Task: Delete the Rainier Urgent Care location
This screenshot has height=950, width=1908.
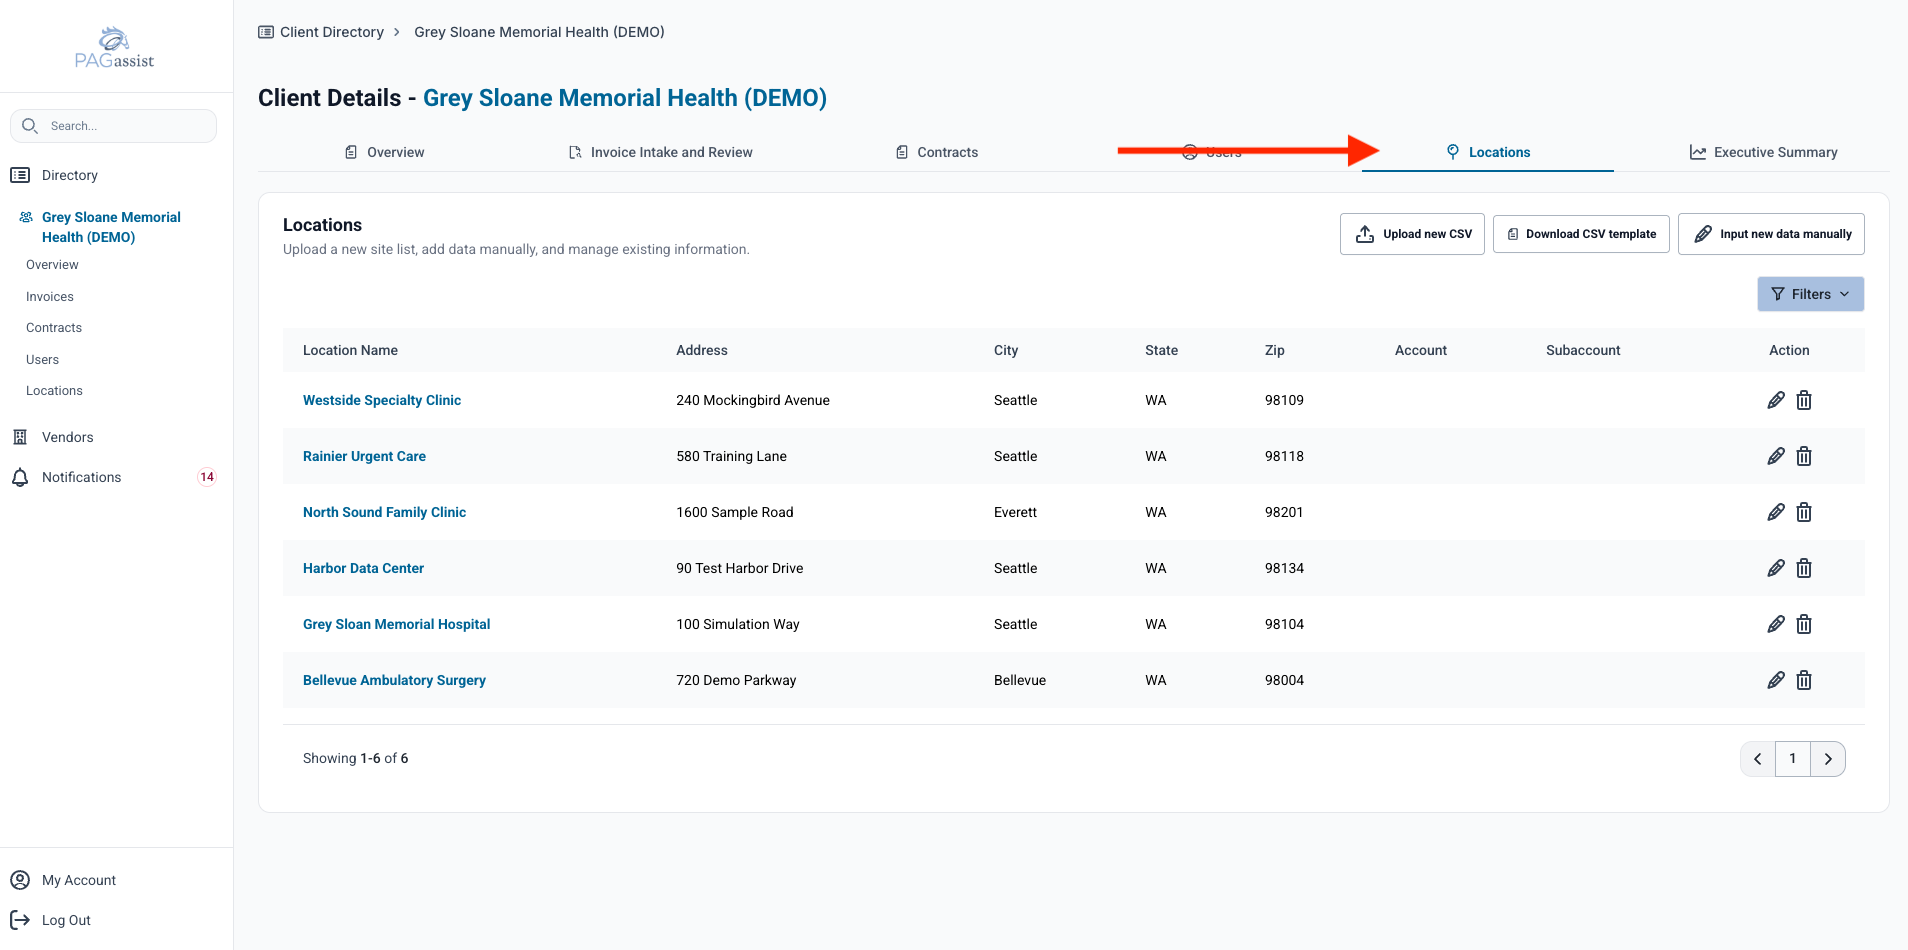Action: pyautogui.click(x=1804, y=456)
